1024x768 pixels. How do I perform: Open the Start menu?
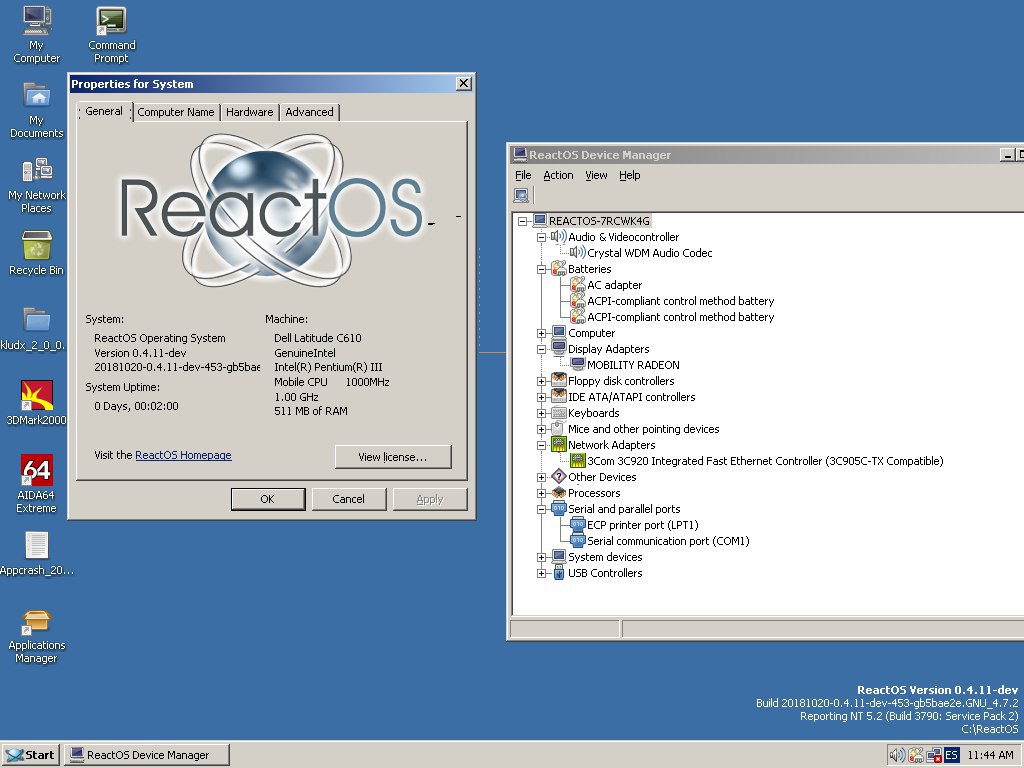(31, 755)
